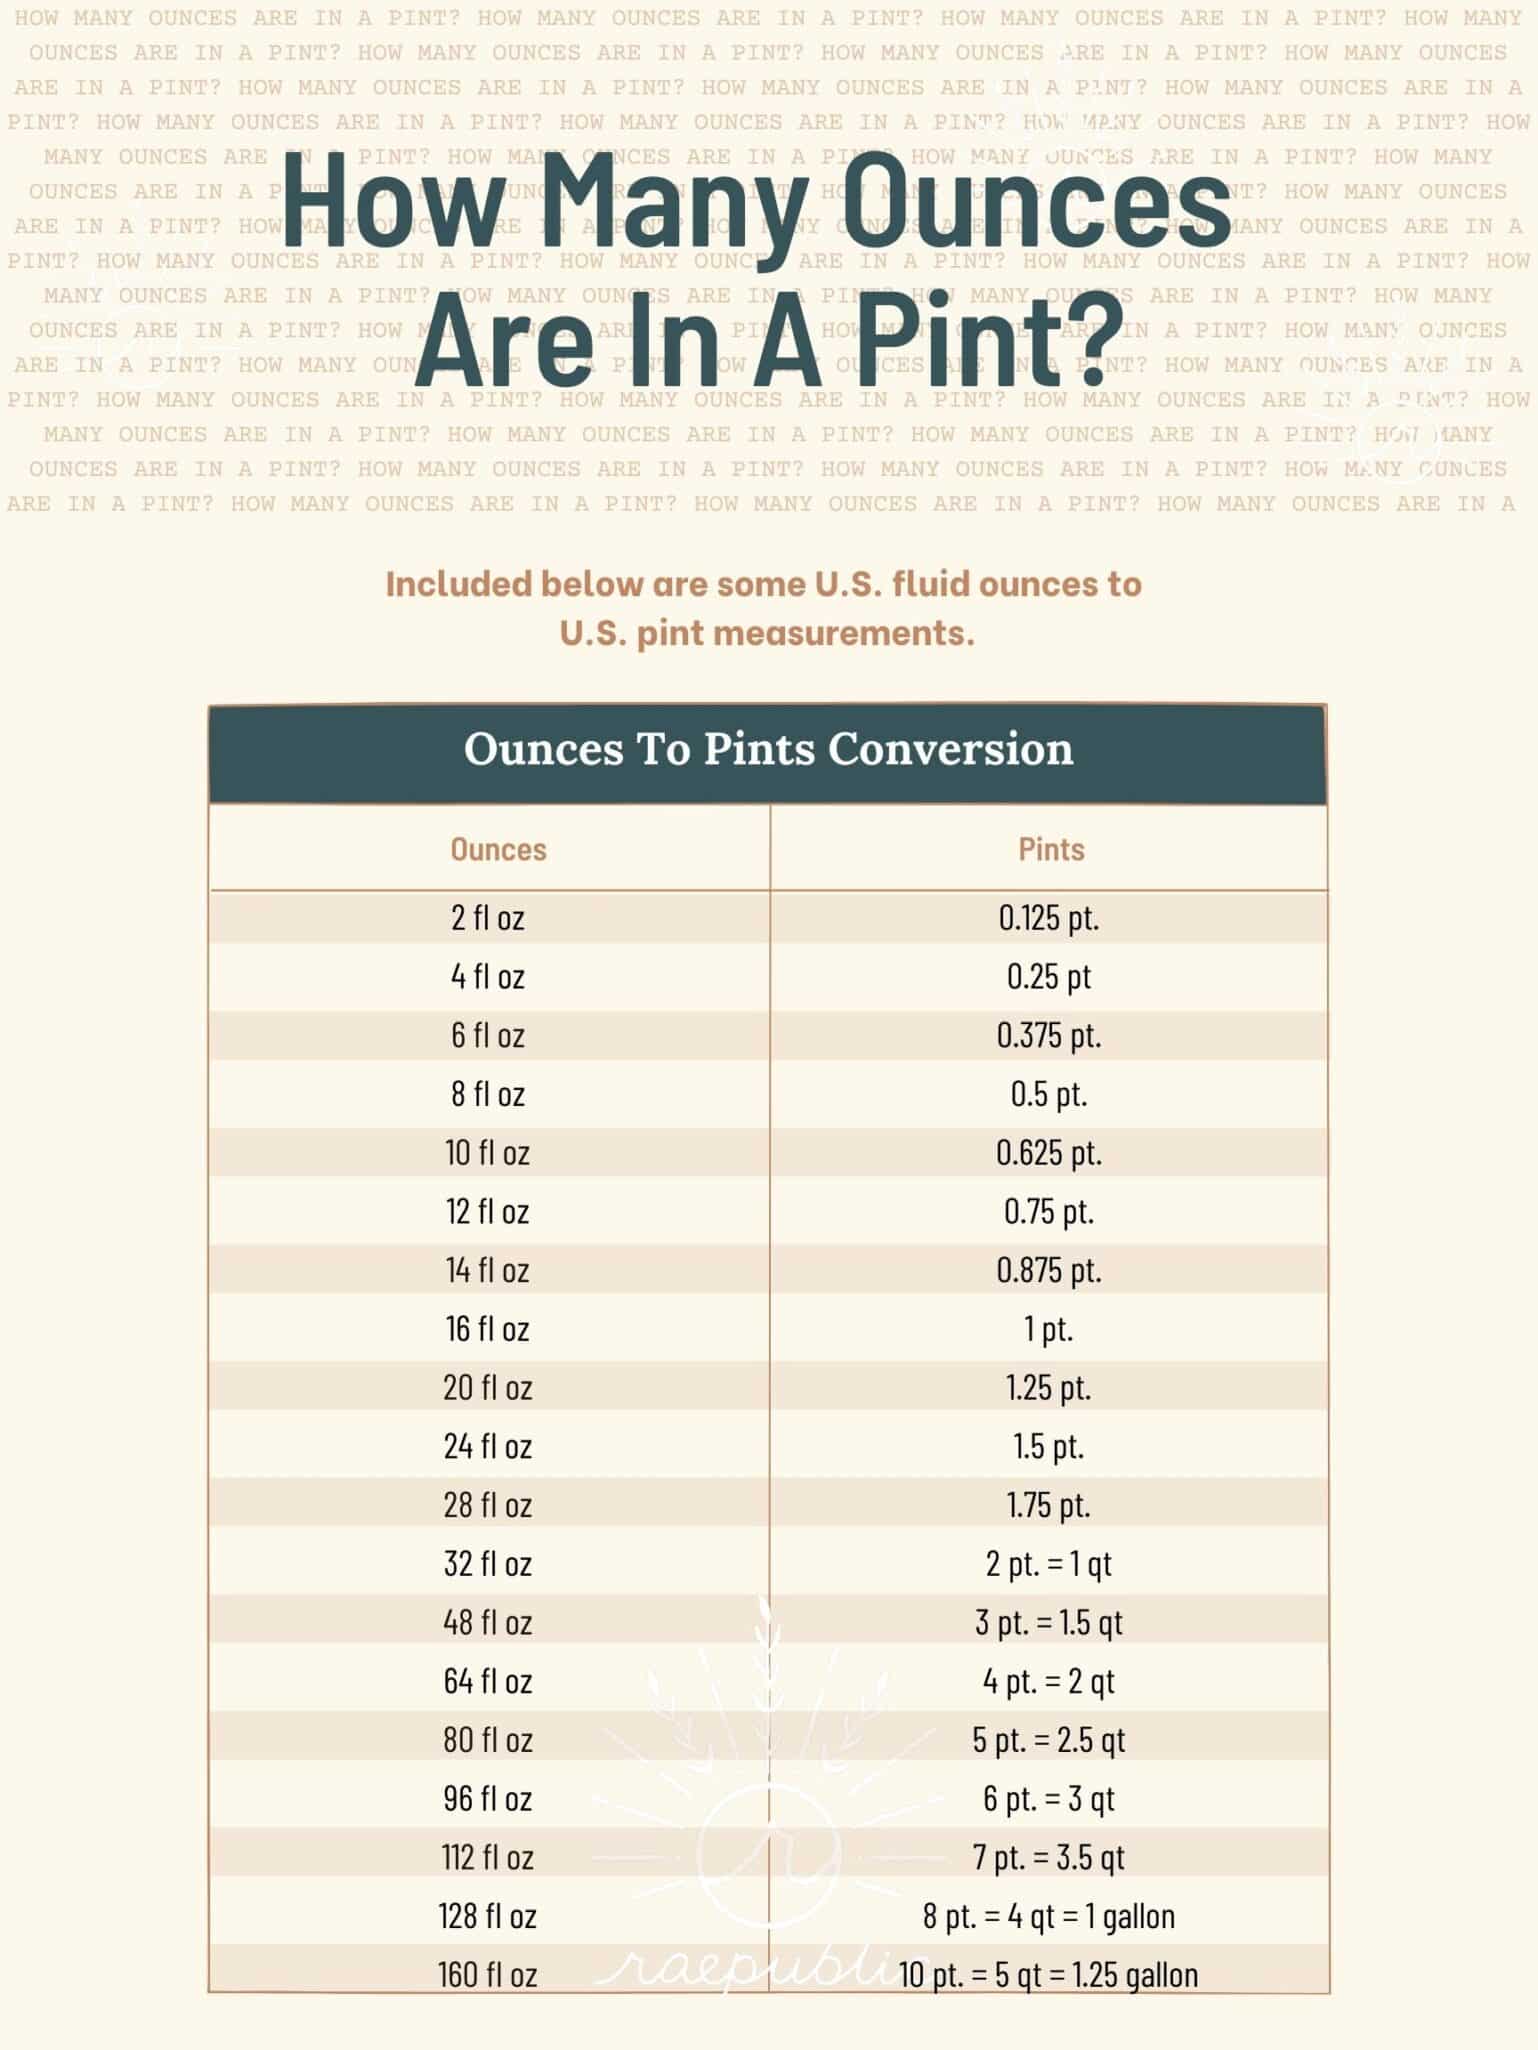Click the "2 fl oz" cell
1538x2050 pixels.
point(488,917)
